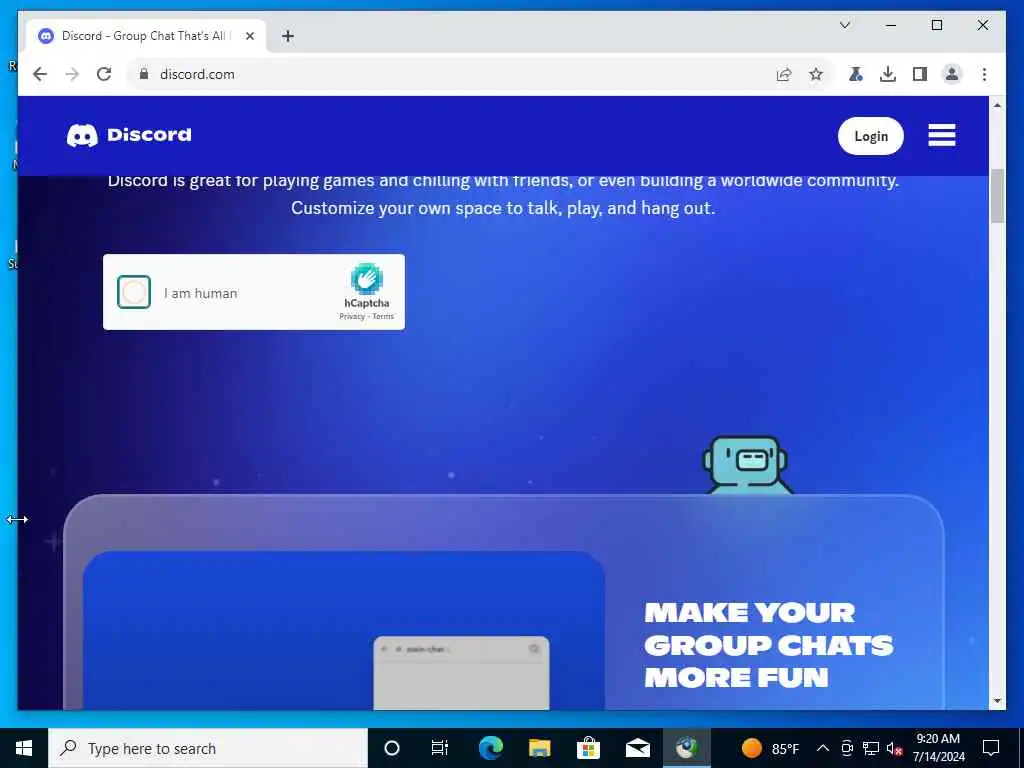Open Task View on the taskbar

click(x=440, y=748)
